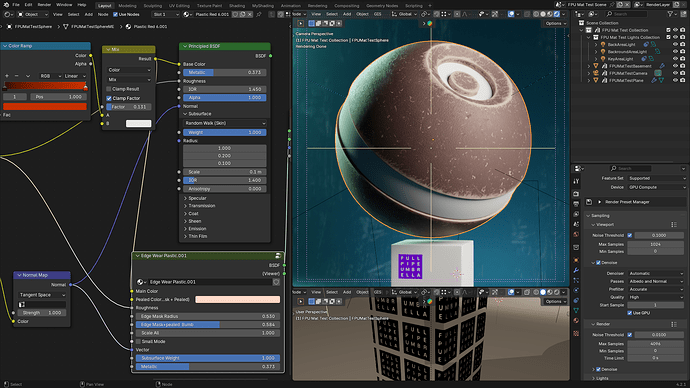Expand FPUMatTestPlane in the outliner
Viewport: 690px width, 388px height.
tap(589, 81)
